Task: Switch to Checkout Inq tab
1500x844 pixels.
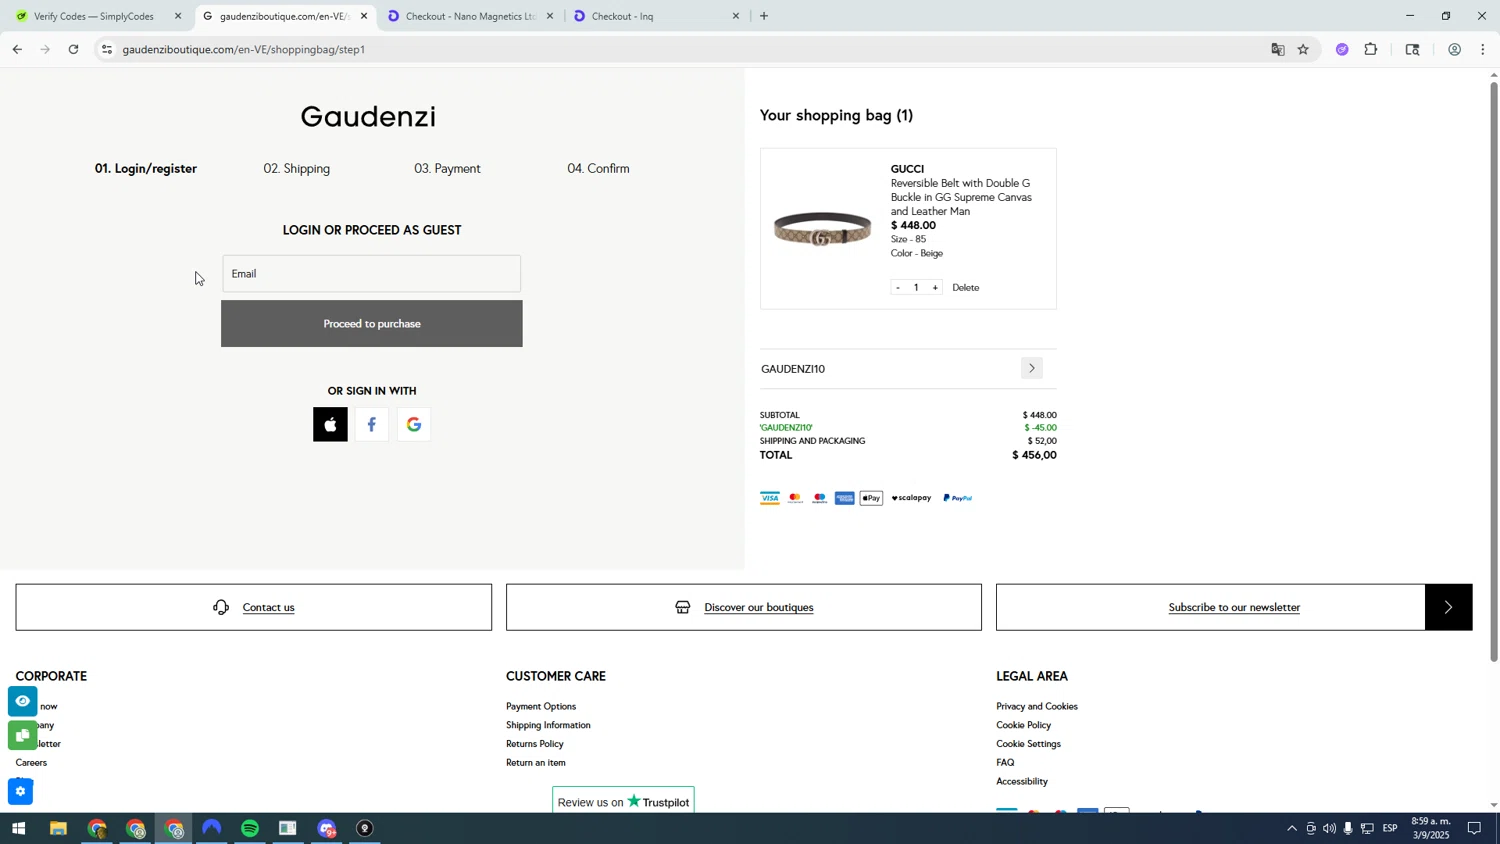Action: (x=655, y=16)
